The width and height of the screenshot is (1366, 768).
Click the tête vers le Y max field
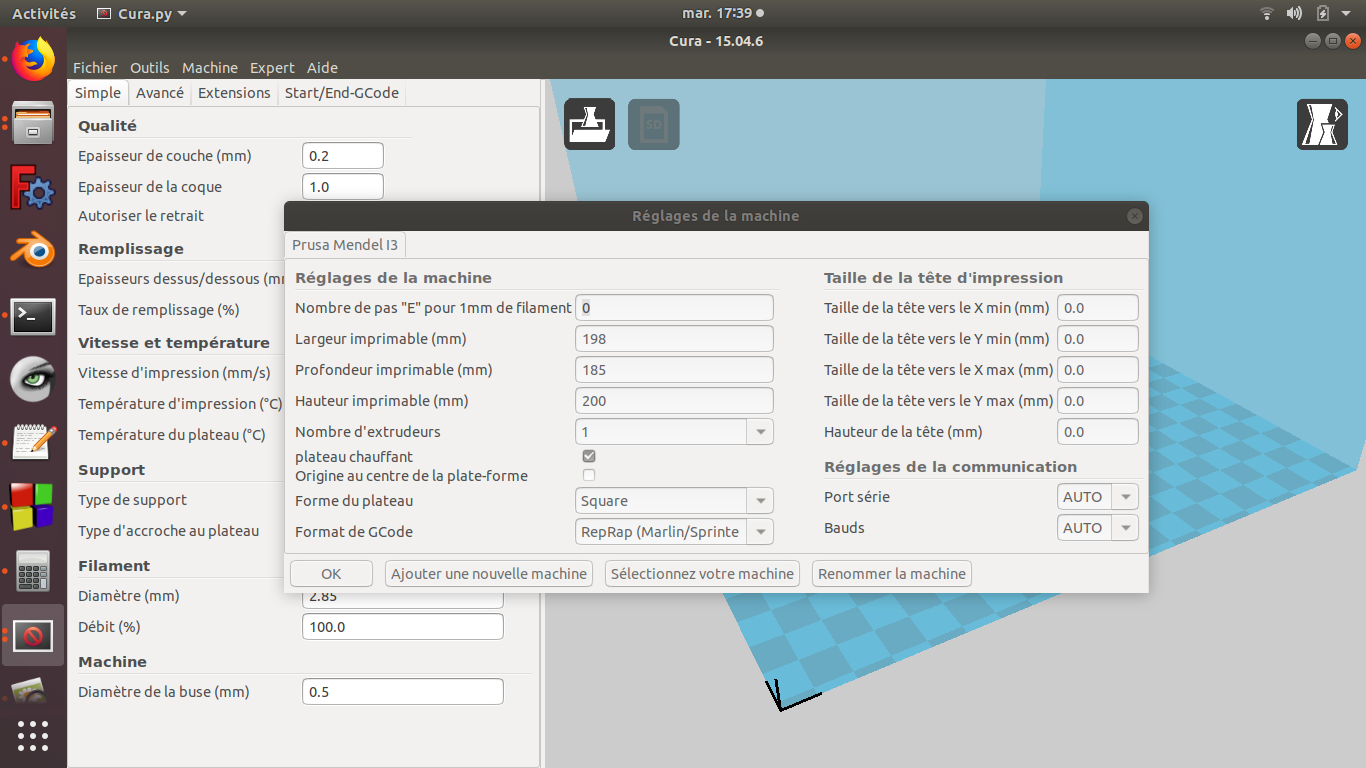pyautogui.click(x=1098, y=401)
